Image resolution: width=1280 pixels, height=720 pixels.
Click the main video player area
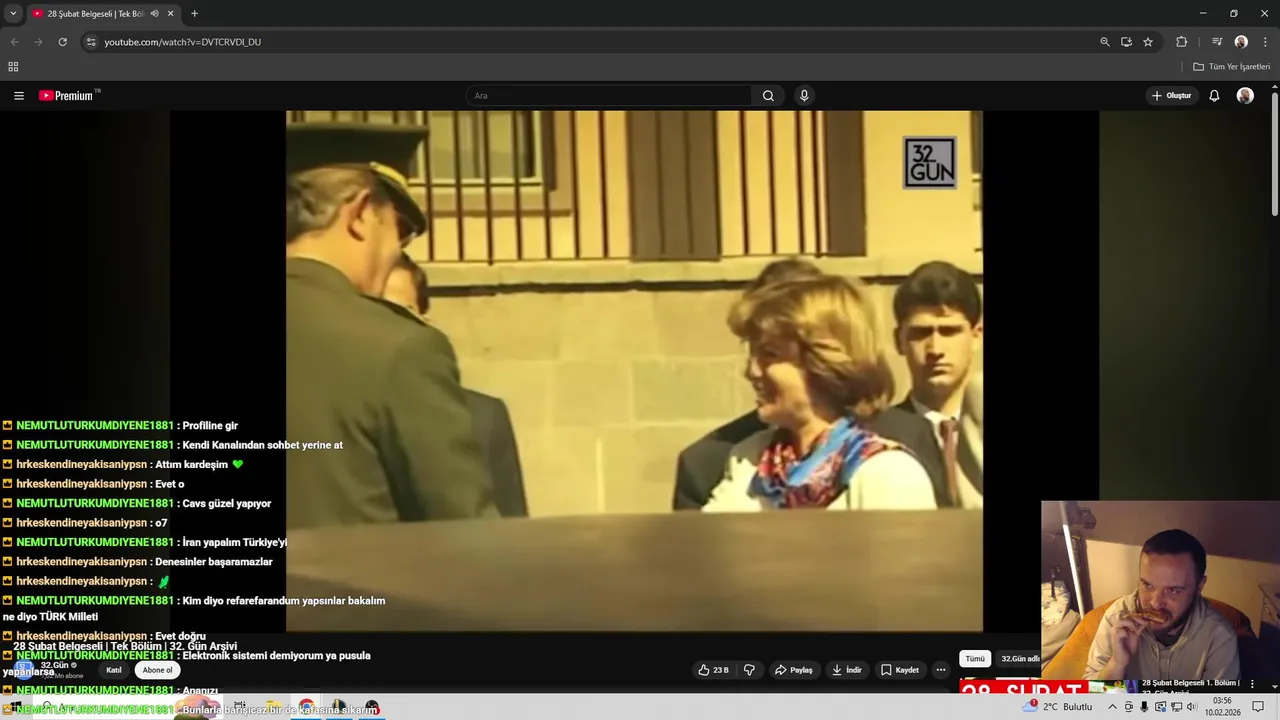634,370
